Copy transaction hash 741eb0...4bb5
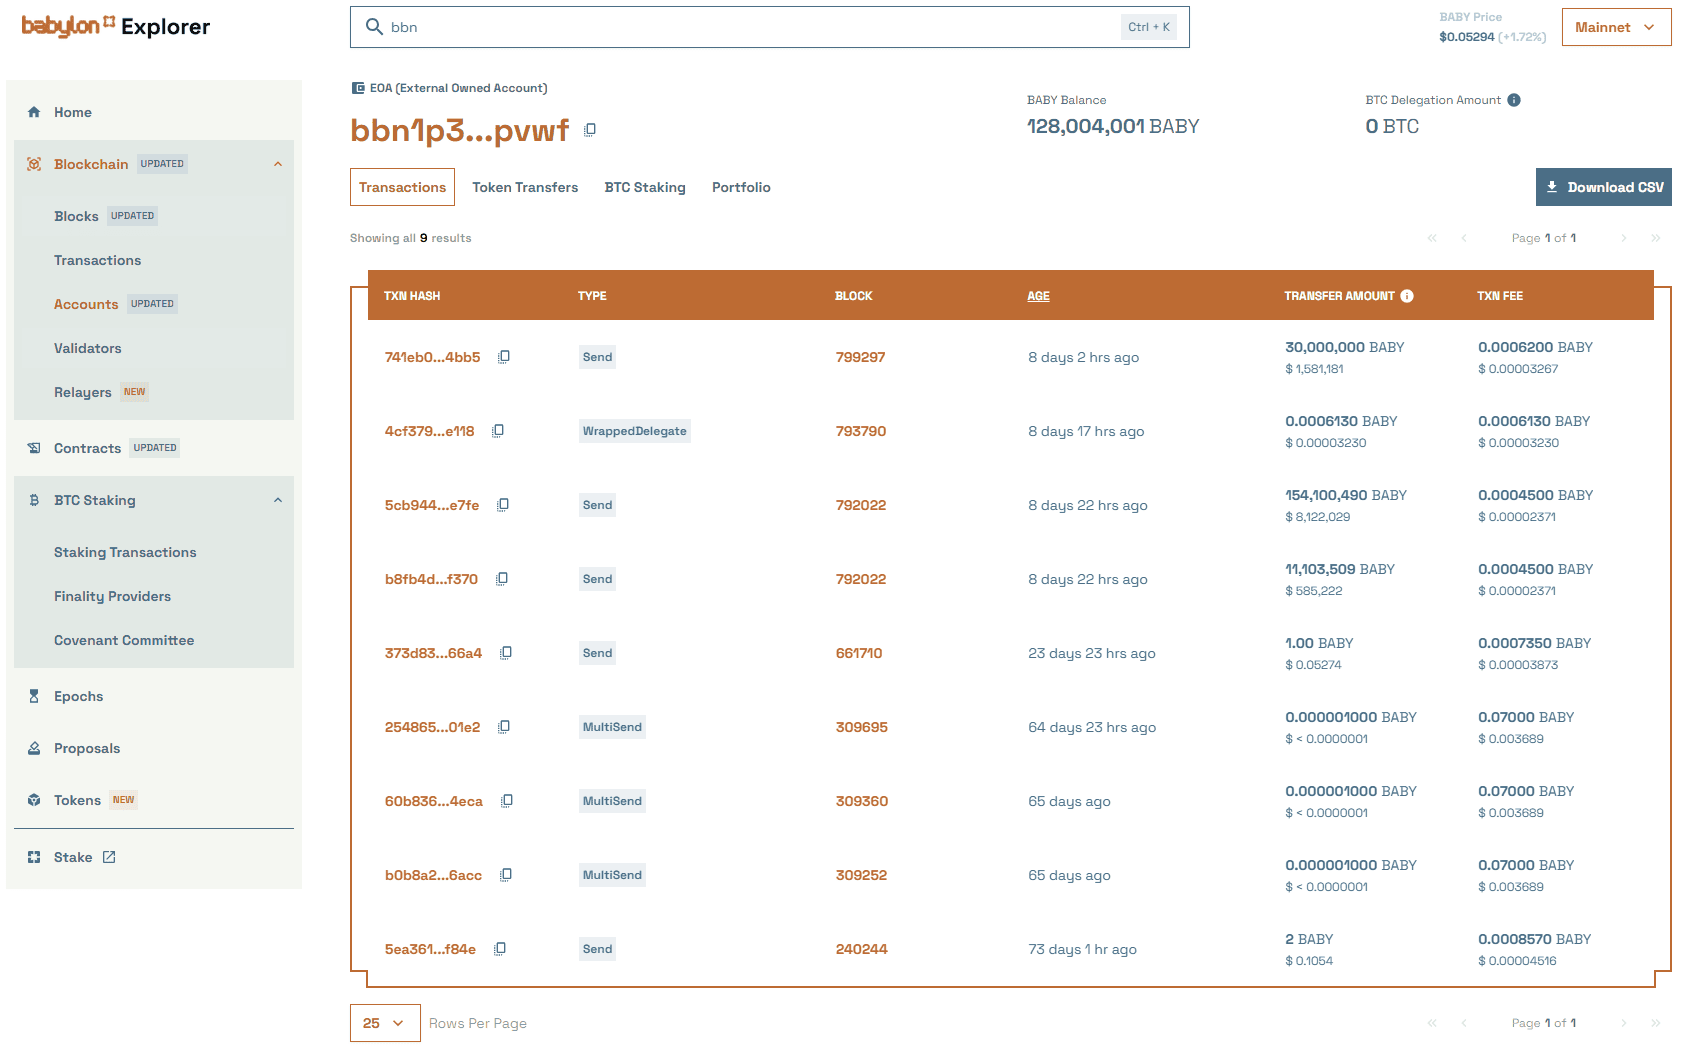 pos(504,357)
